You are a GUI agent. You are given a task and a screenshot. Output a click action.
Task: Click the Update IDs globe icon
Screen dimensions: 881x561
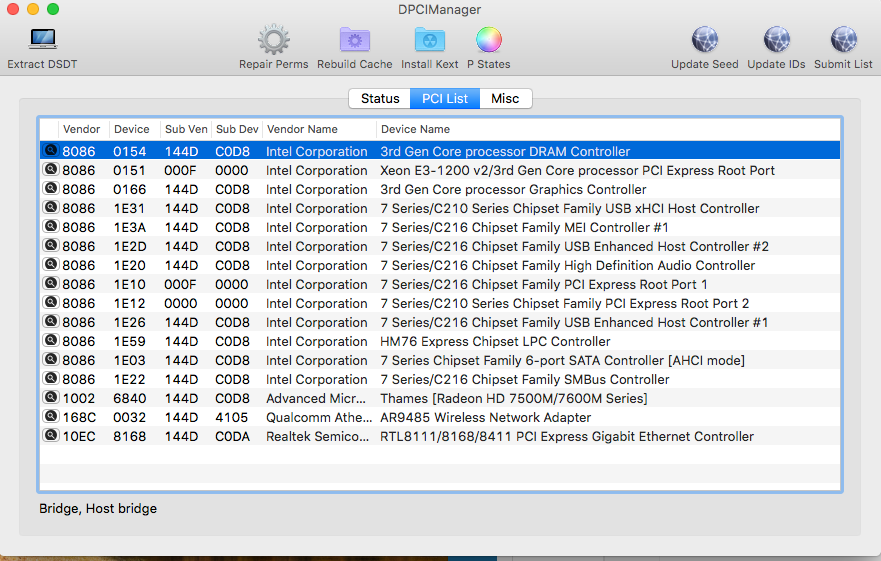click(x=776, y=39)
